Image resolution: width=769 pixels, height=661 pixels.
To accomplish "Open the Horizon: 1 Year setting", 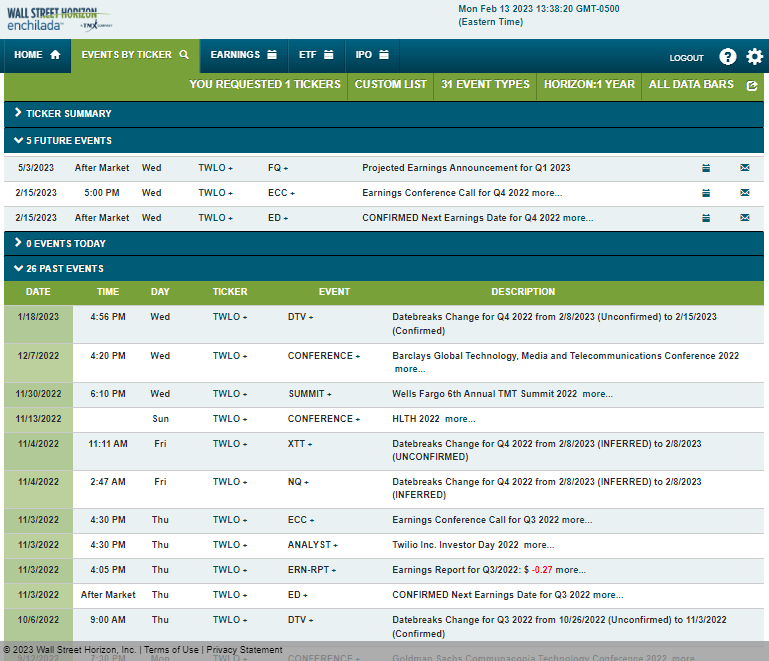I will point(589,85).
